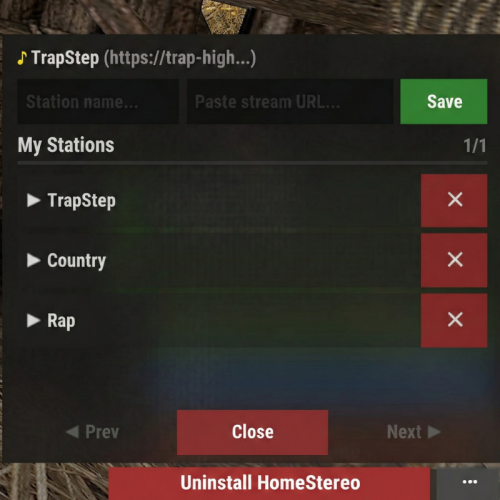Click the My Stations header
This screenshot has width=500, height=500.
[x=66, y=145]
